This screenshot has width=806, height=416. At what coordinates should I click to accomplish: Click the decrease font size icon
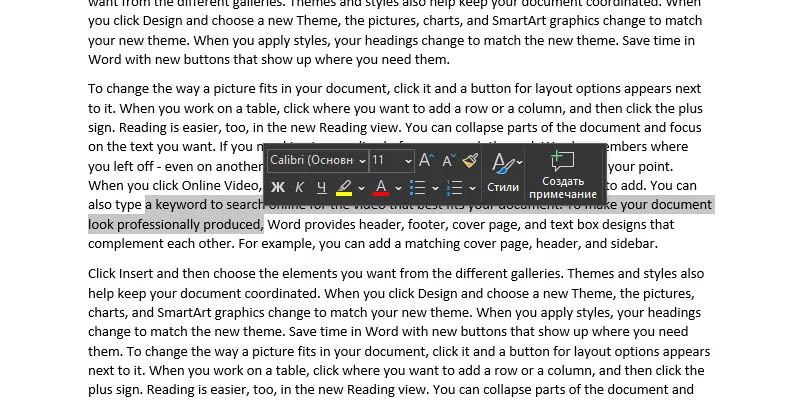click(x=448, y=160)
